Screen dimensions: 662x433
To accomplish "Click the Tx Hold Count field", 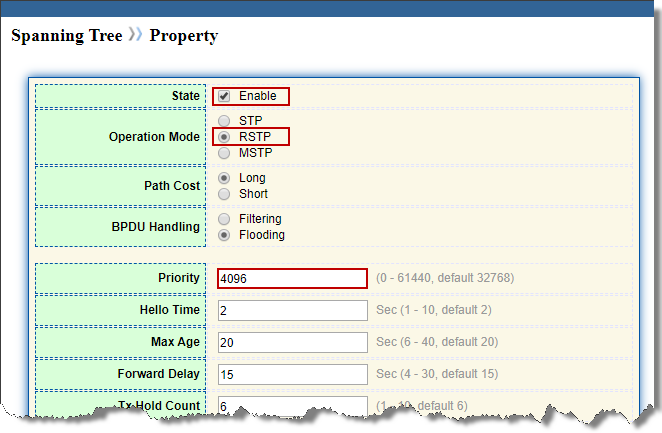I will point(292,405).
